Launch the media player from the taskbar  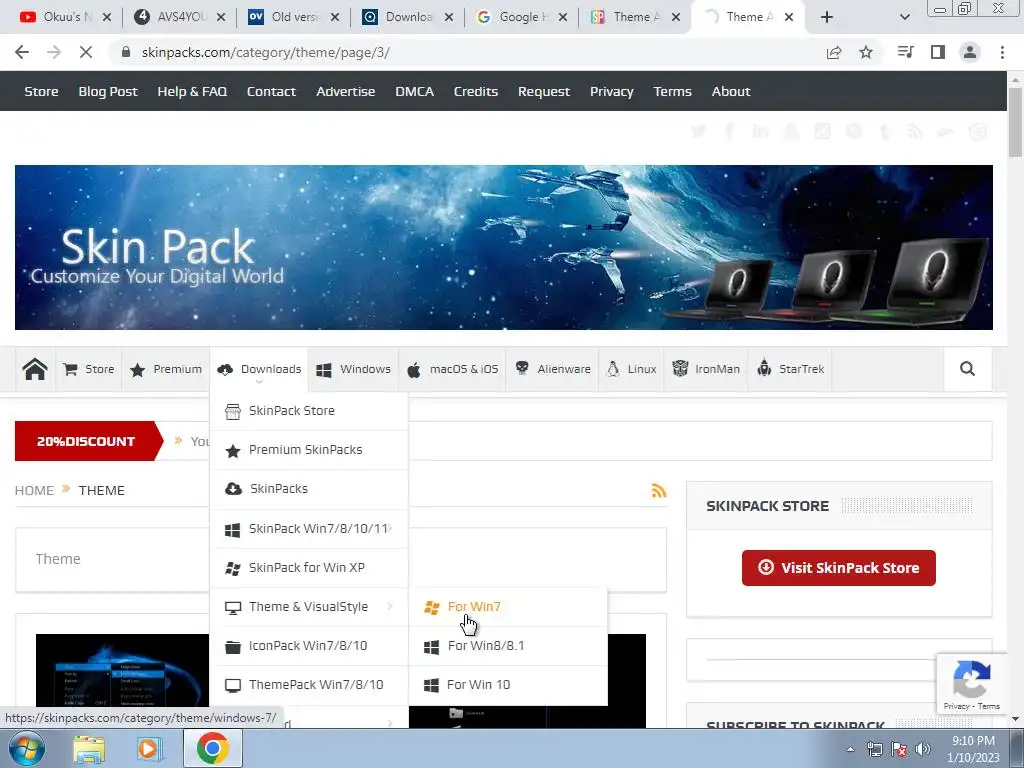(x=150, y=749)
